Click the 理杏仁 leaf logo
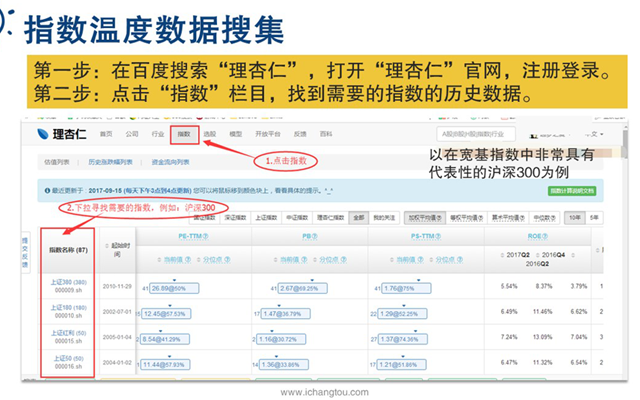 click(42, 134)
